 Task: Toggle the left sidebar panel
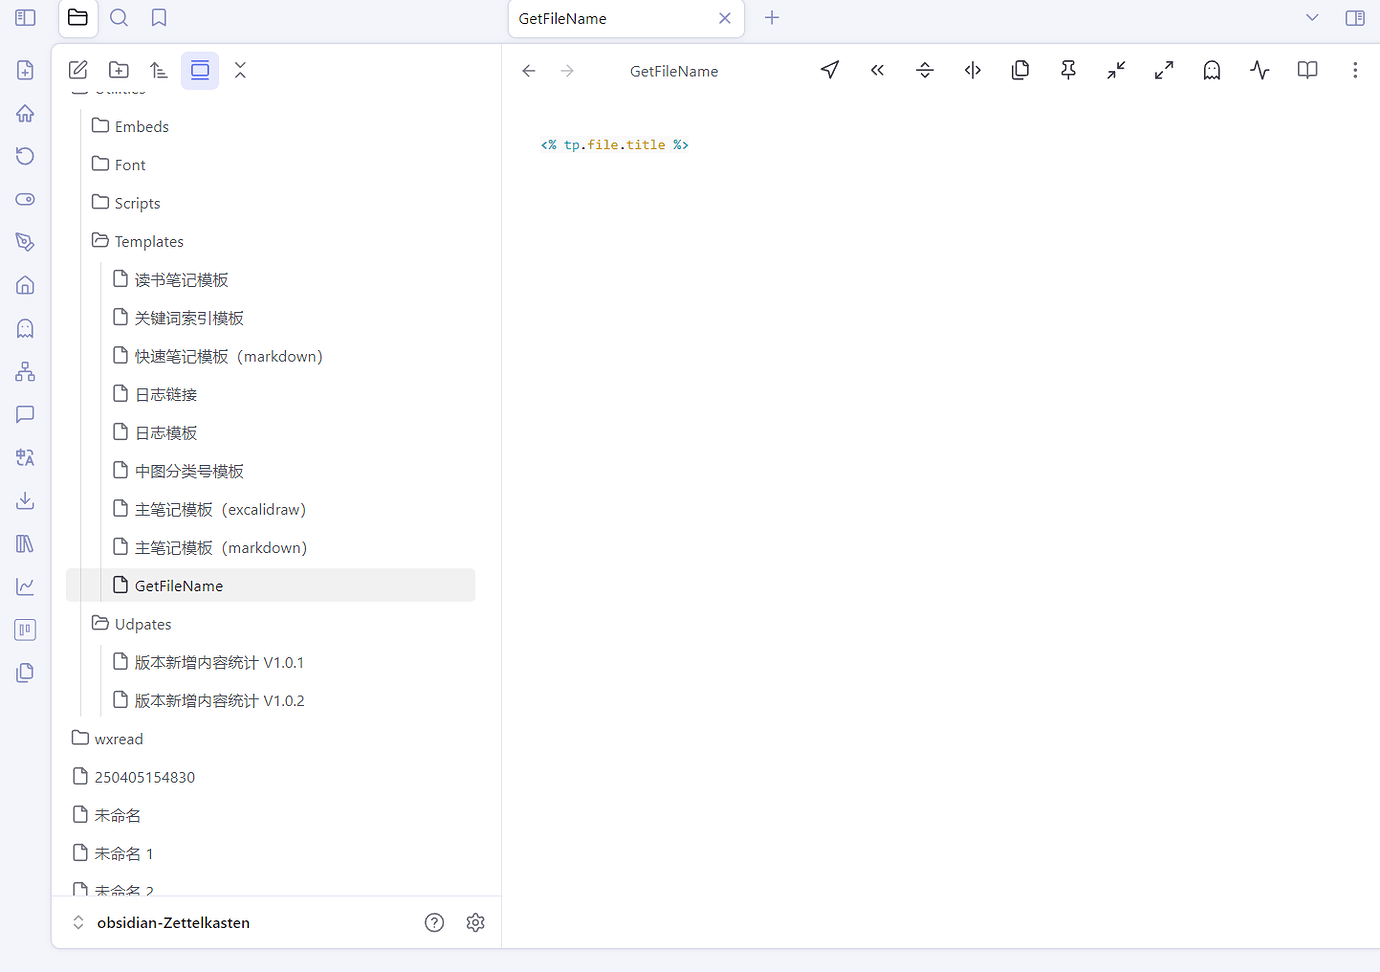tap(26, 18)
